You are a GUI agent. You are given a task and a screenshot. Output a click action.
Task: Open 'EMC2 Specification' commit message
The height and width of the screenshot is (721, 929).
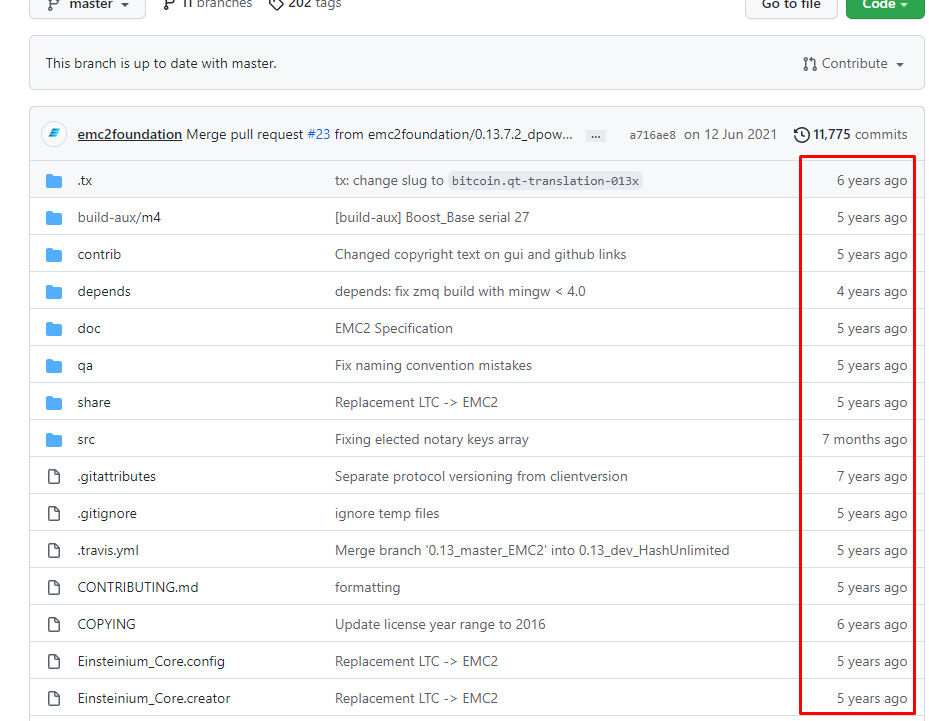pyautogui.click(x=393, y=328)
